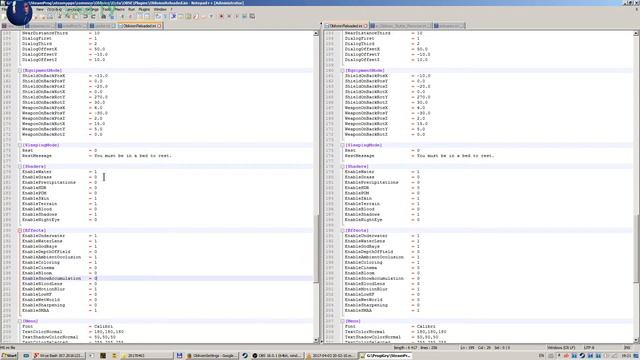Collapse [Menu] section in left pane
Screen dimensions: 640x360
point(20,321)
